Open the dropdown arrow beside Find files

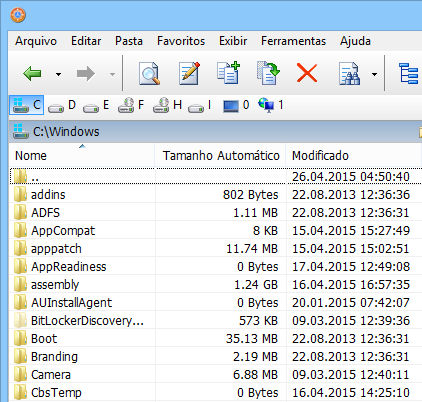tap(374, 74)
